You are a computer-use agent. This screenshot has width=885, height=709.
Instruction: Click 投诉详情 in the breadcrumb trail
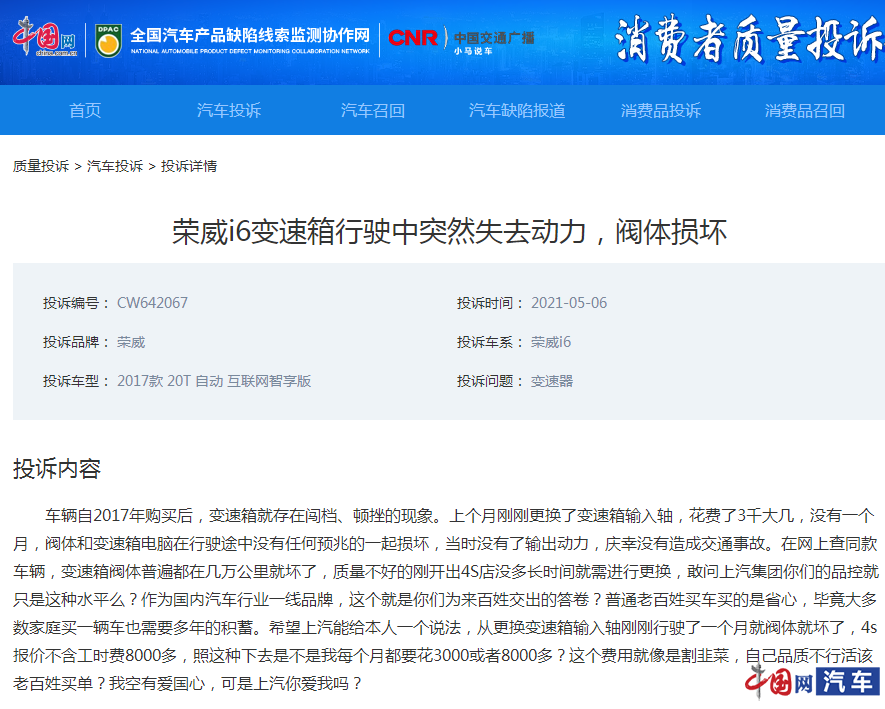click(189, 166)
